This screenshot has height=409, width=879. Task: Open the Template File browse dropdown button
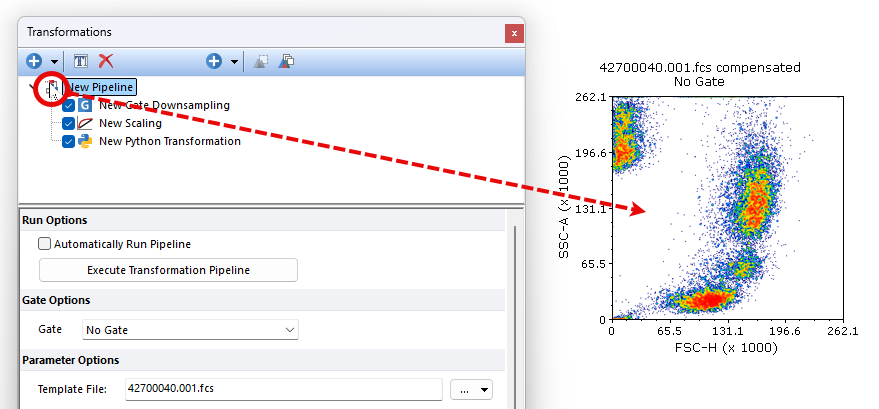click(472, 390)
